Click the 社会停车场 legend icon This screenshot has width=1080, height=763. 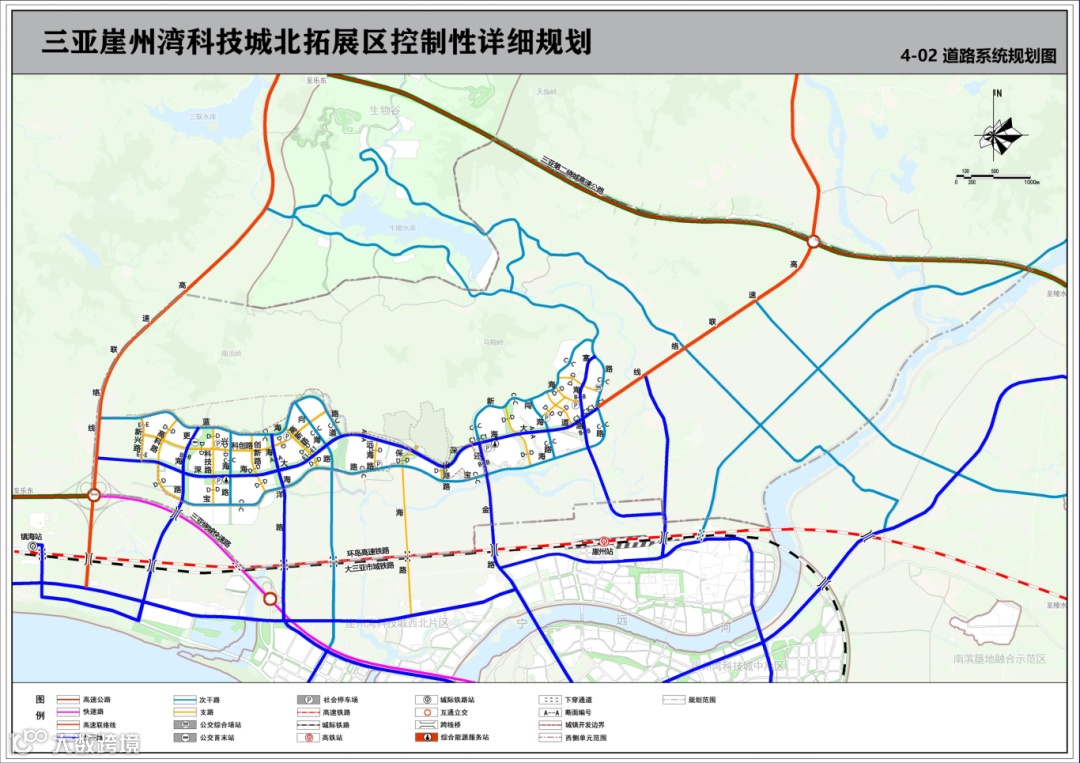[308, 699]
